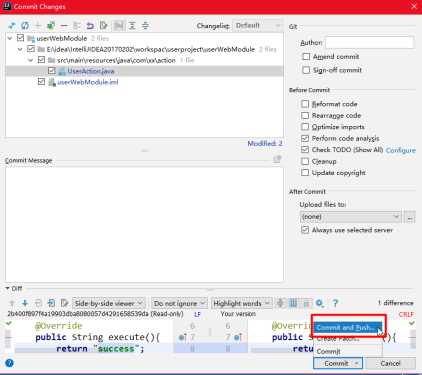Image resolution: width=422 pixels, height=375 pixels.
Task: Enable the Reformat code checkbox
Action: (x=305, y=104)
